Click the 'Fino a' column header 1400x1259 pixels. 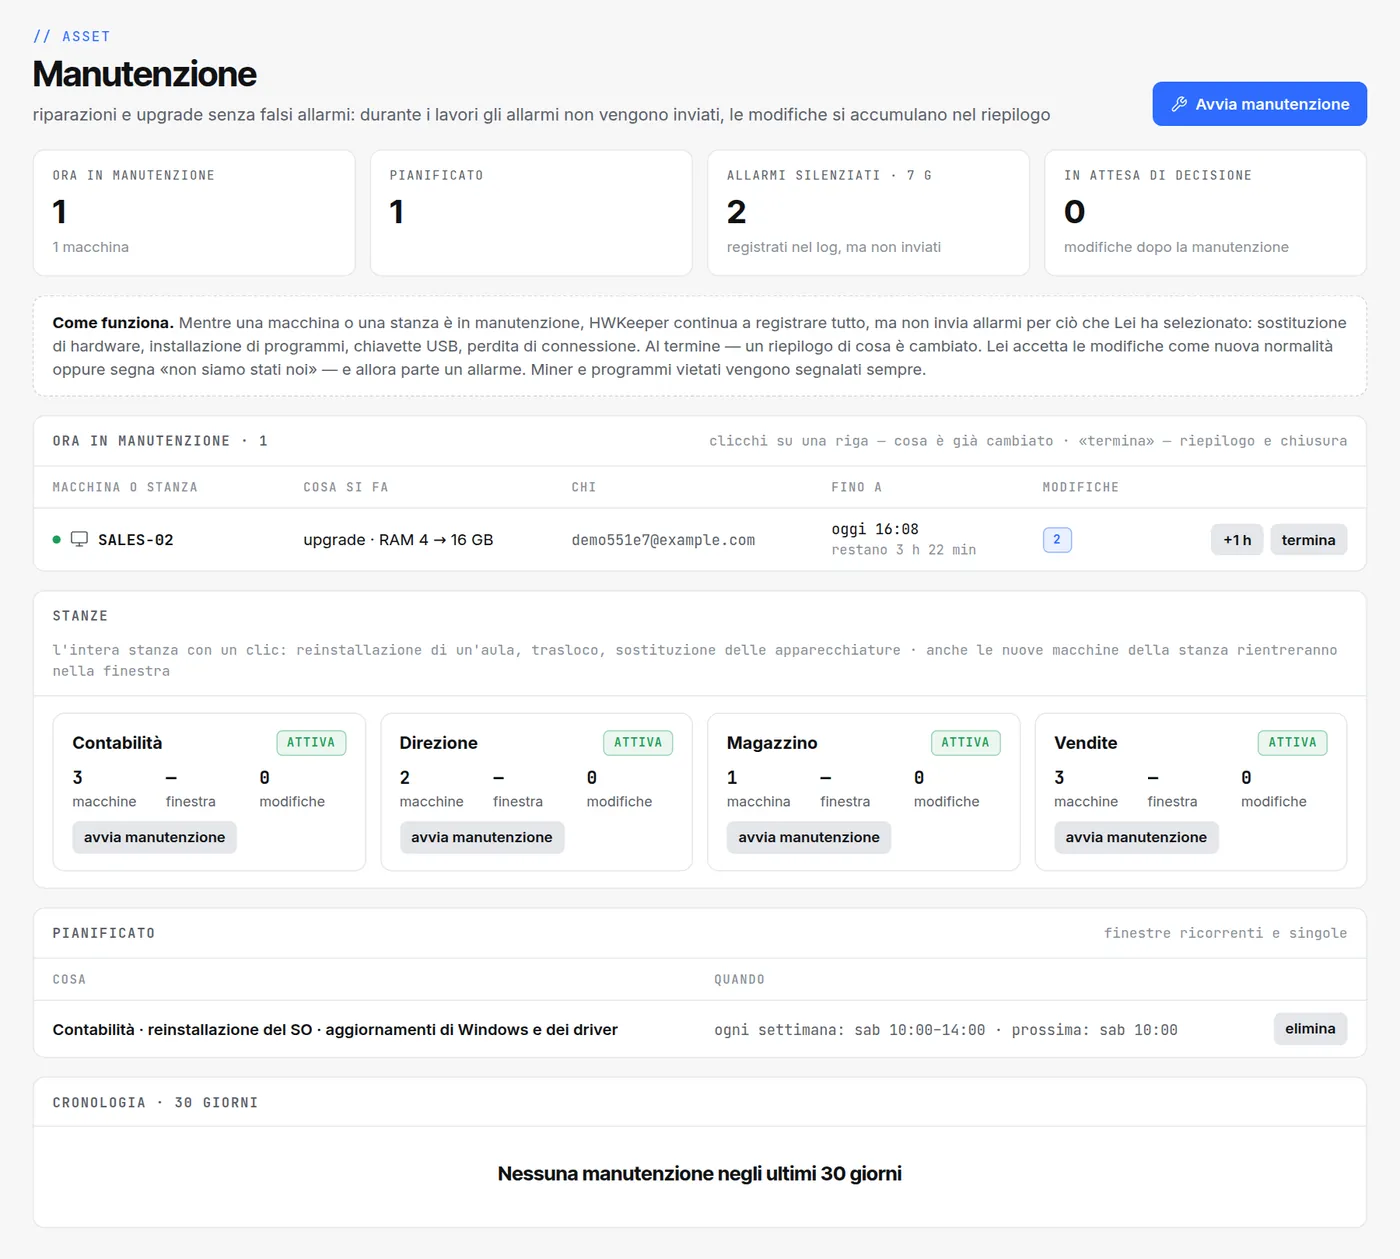(856, 487)
